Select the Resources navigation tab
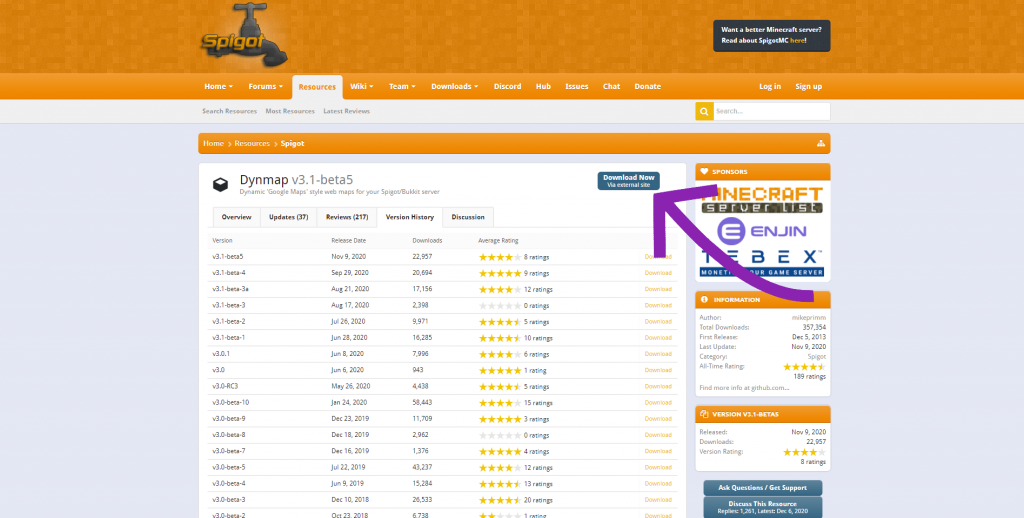This screenshot has width=1024, height=518. point(317,87)
